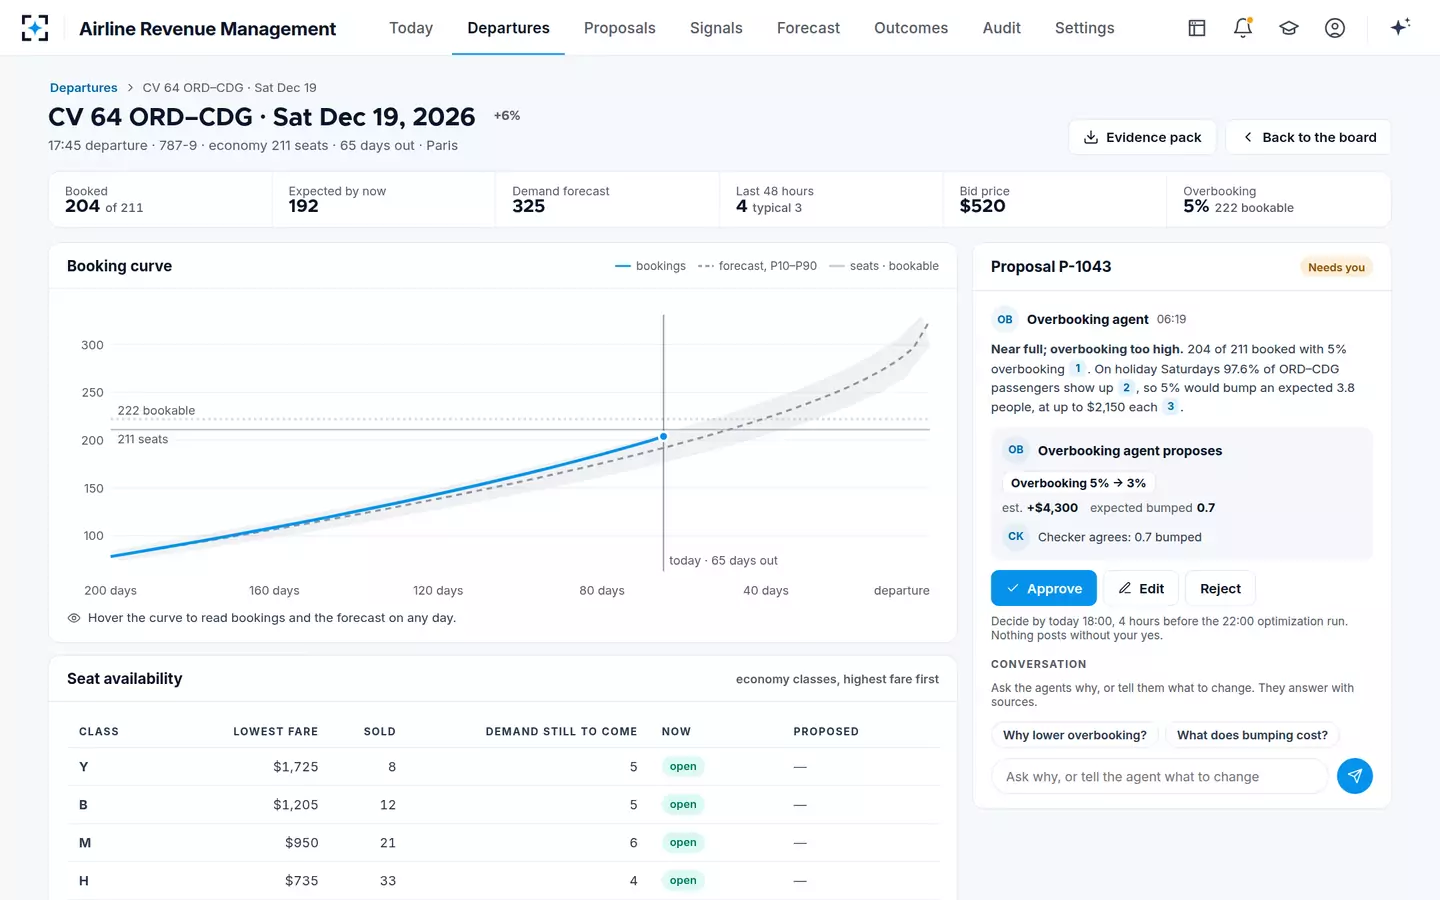Open source reference 1 in the proposal text
Viewport: 1440px width, 900px height.
(1078, 369)
